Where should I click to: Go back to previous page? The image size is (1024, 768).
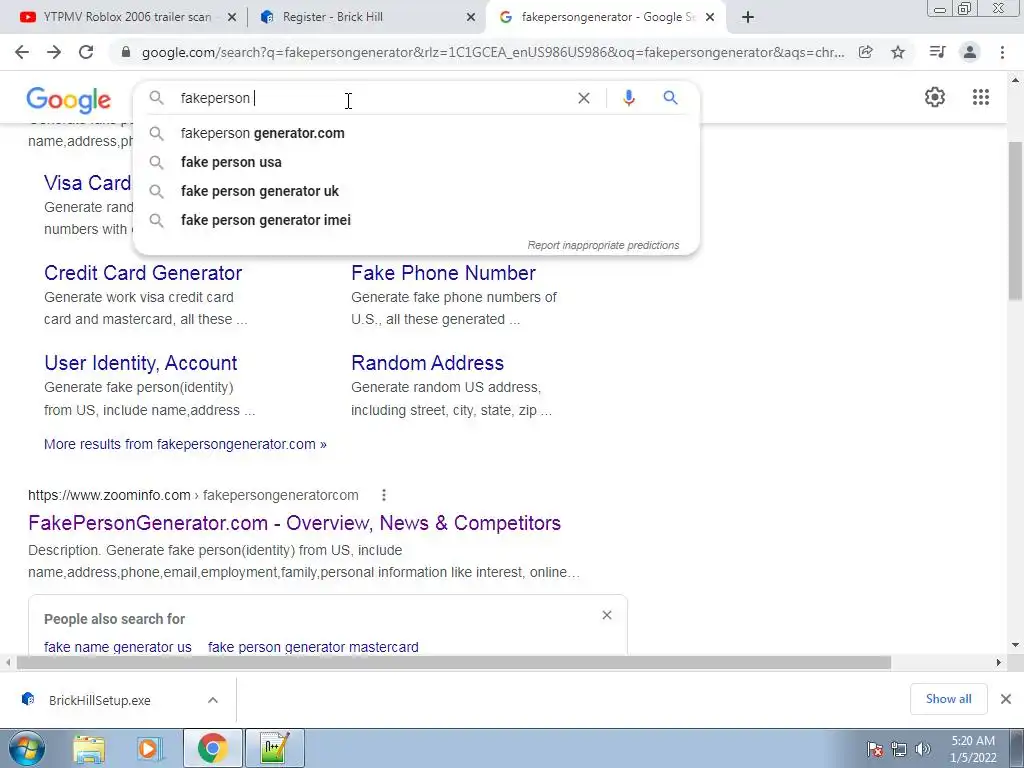click(x=22, y=52)
